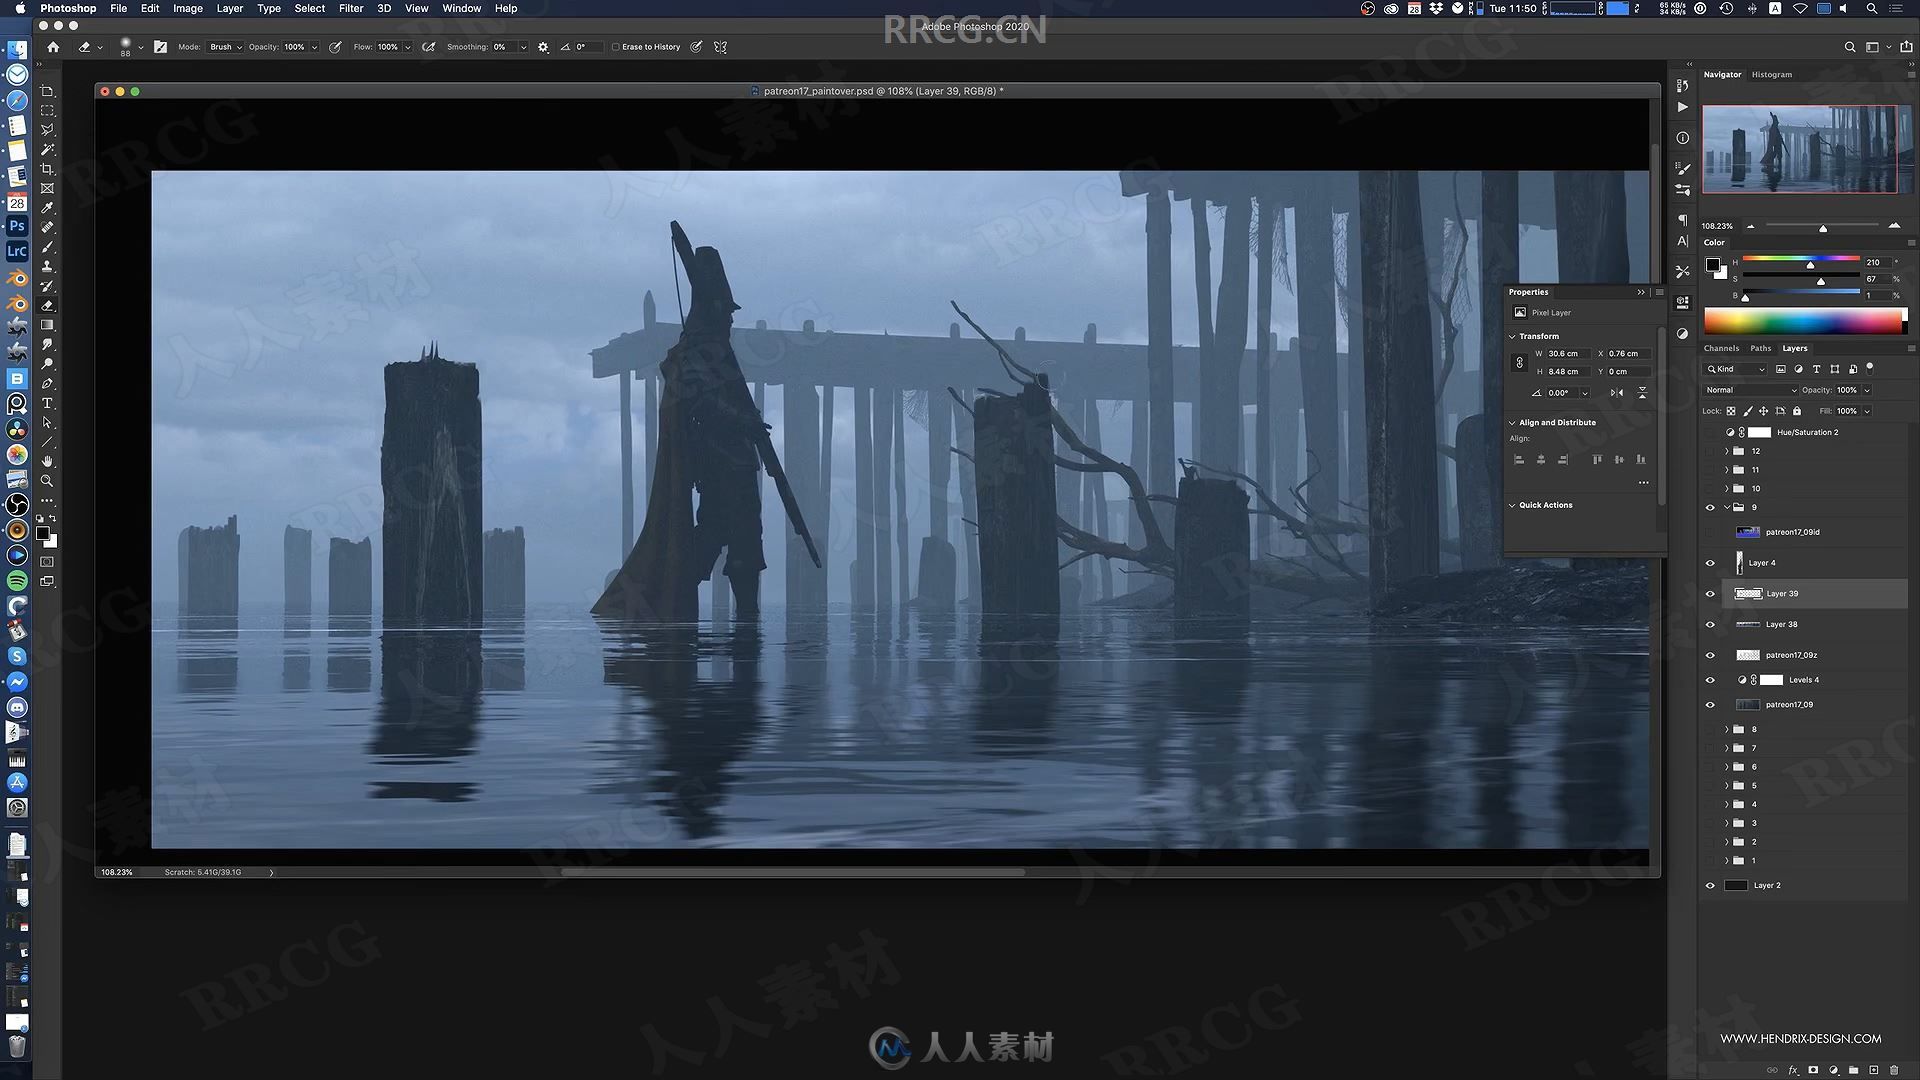Click lock all padlock icon in Layers

pos(1797,411)
